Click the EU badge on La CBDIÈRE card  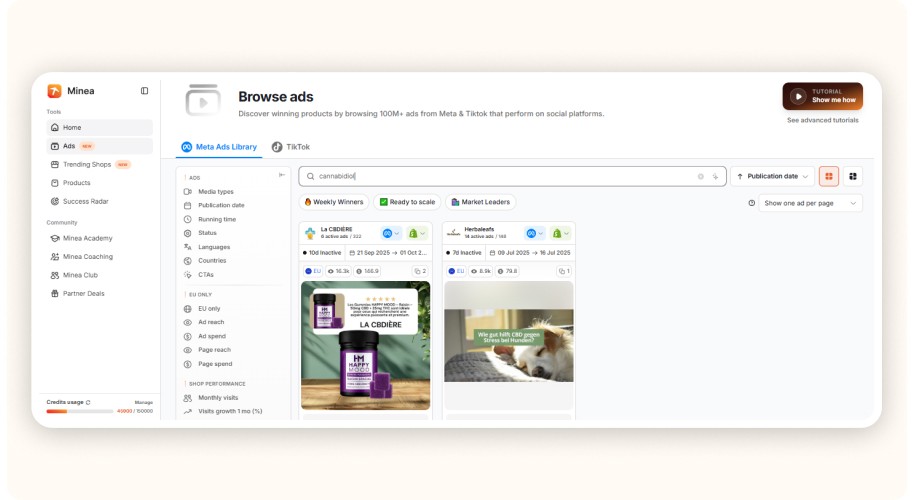tap(313, 271)
